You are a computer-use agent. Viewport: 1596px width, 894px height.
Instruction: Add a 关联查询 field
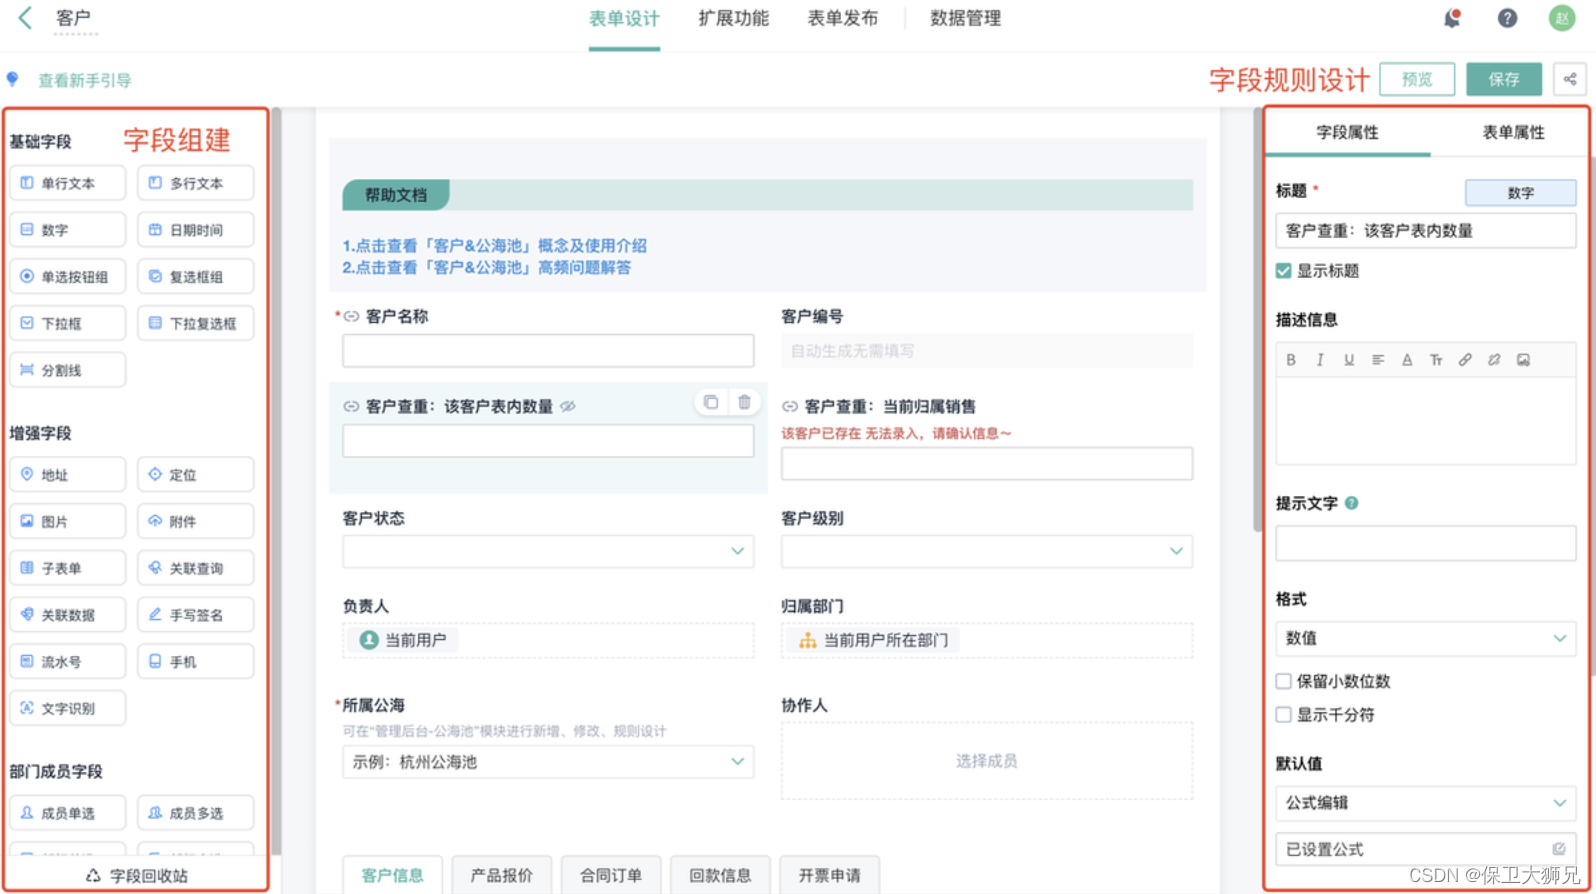[x=196, y=568]
